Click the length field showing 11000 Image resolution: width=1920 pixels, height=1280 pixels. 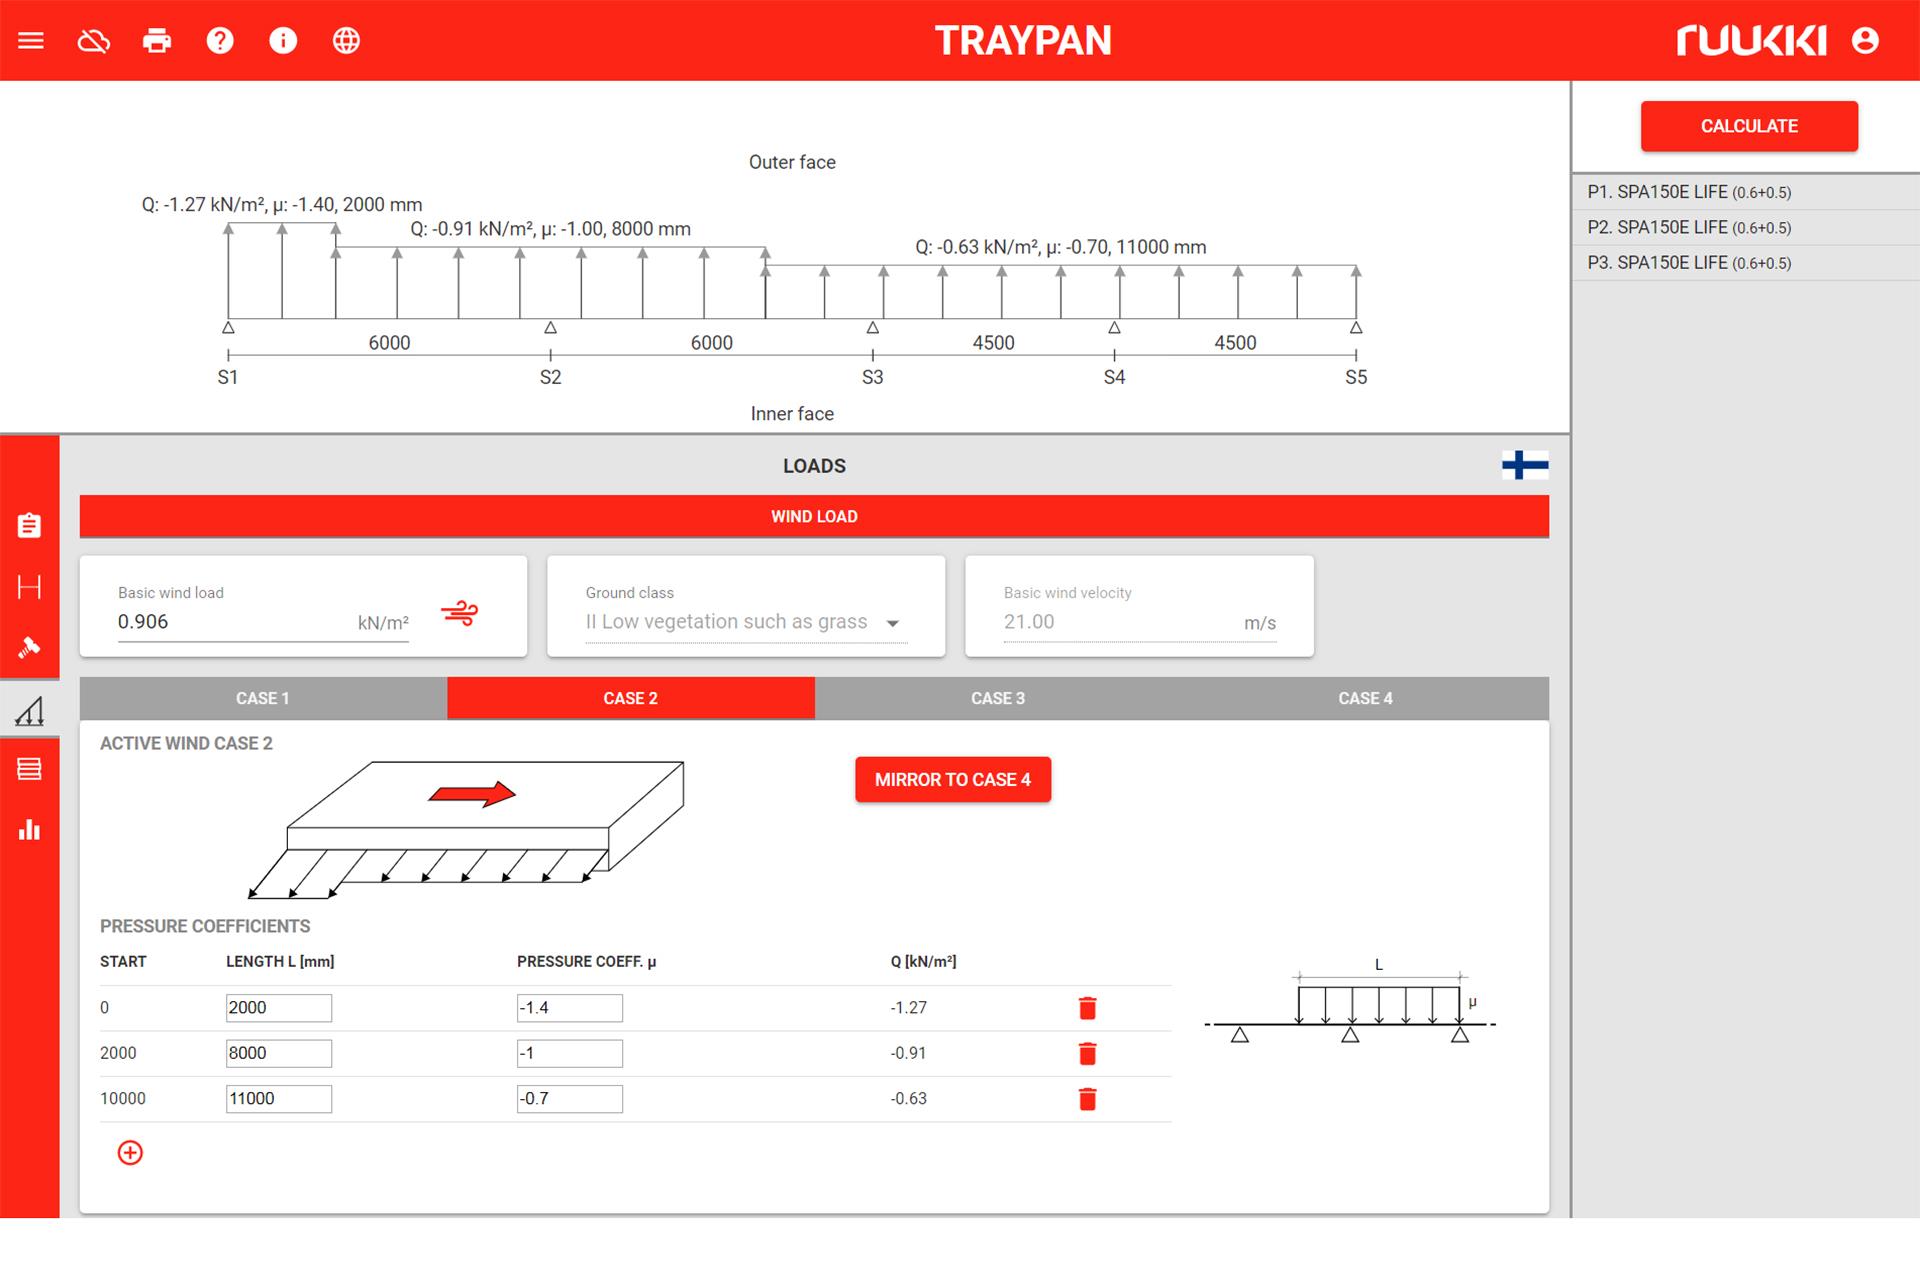pos(279,1099)
